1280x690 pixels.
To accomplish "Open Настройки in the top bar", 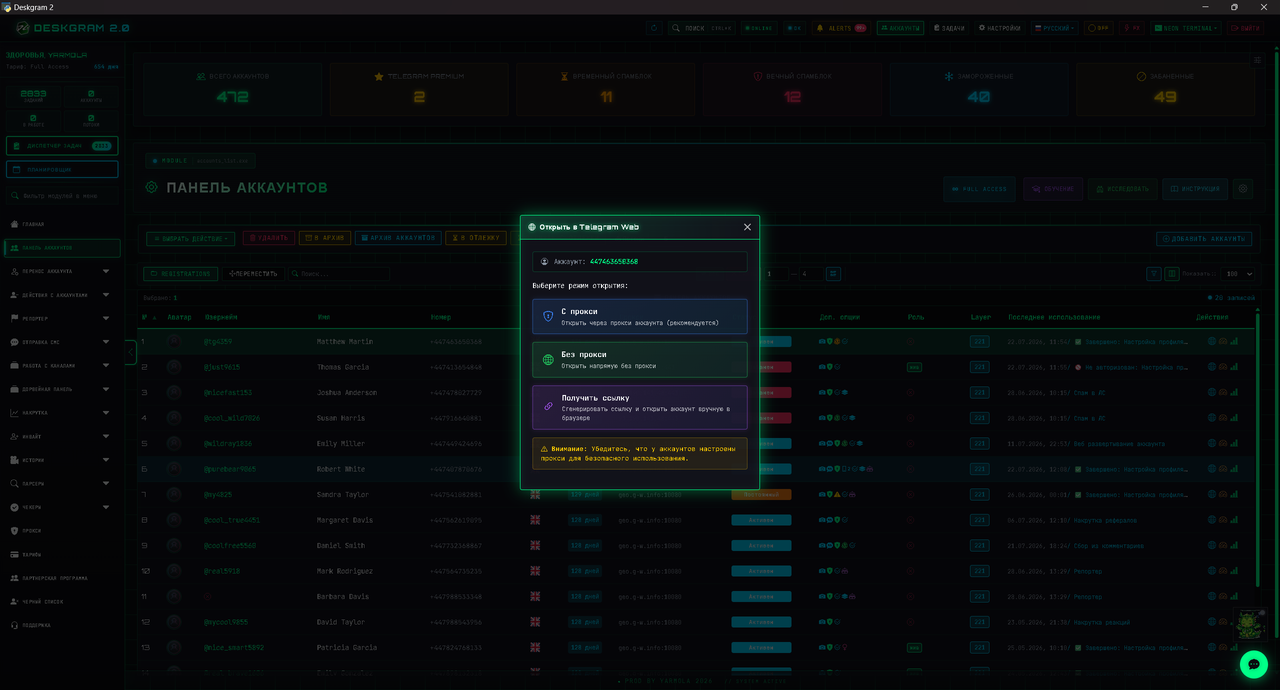I will (x=1000, y=28).
